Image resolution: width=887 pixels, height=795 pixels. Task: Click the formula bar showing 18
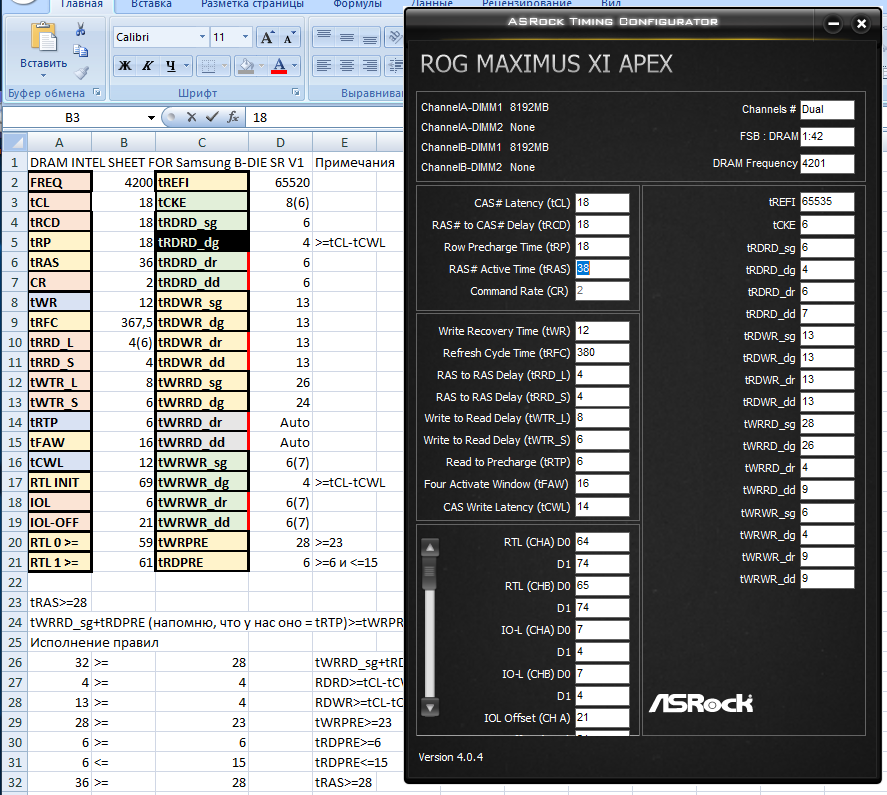pos(325,118)
